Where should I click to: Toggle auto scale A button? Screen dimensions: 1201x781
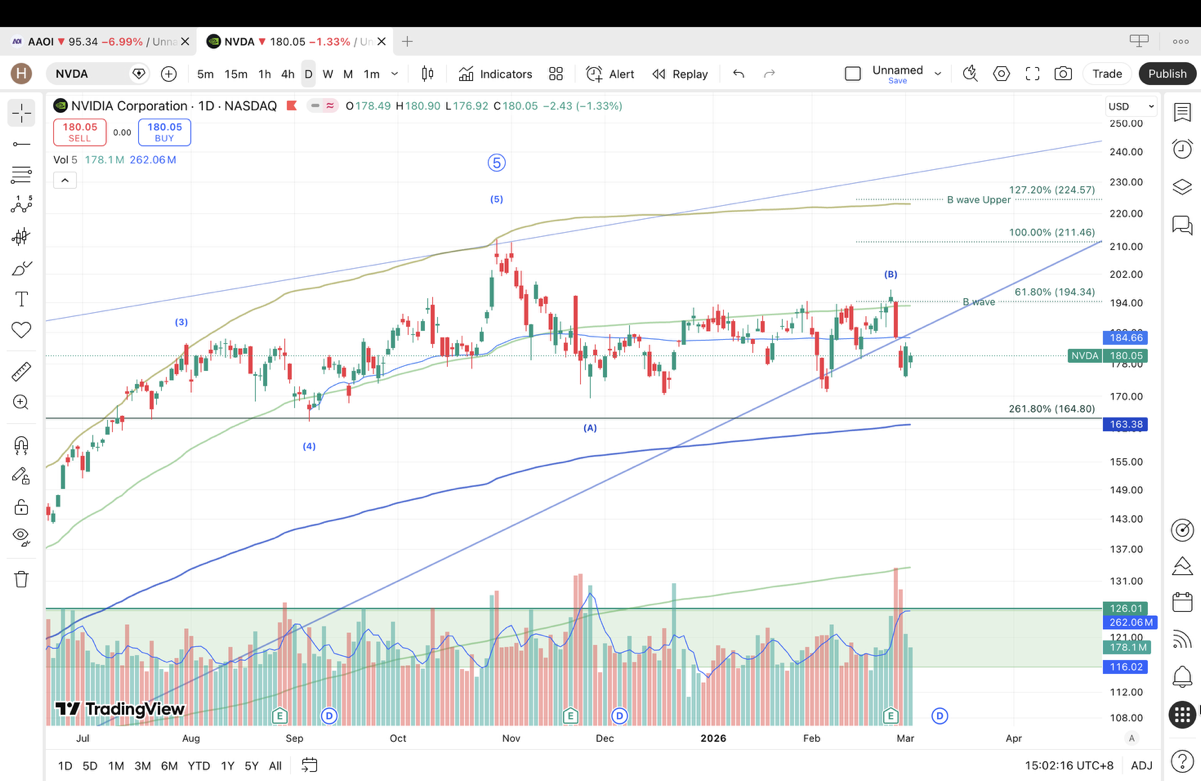click(x=1132, y=738)
